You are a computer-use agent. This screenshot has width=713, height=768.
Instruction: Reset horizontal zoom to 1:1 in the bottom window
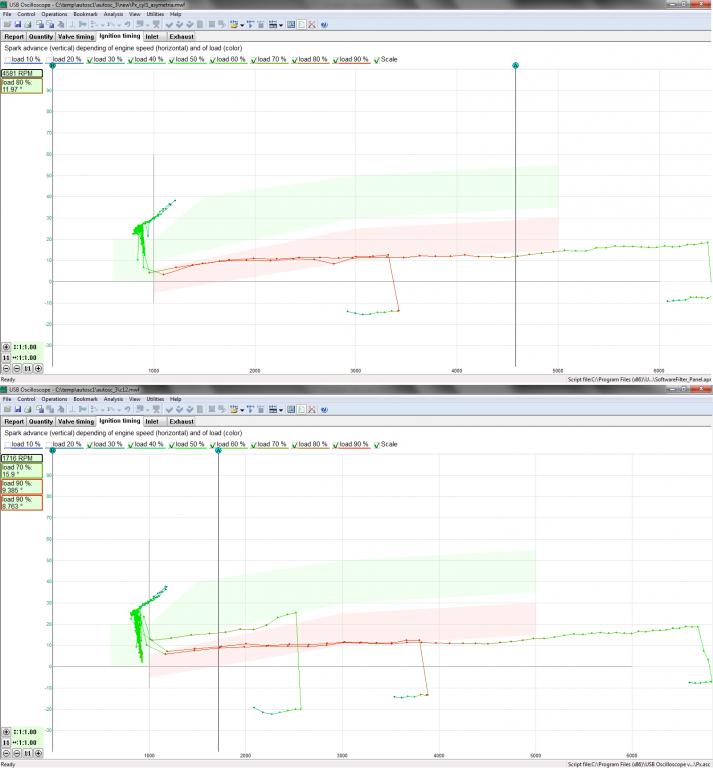pyautogui.click(x=27, y=753)
